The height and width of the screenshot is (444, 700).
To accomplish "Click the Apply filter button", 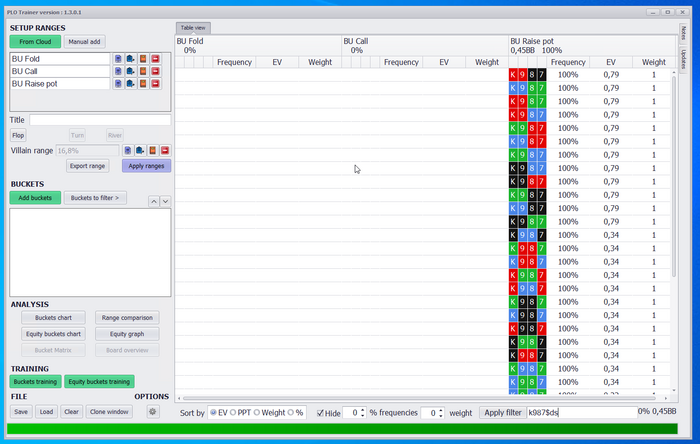I will pos(503,413).
